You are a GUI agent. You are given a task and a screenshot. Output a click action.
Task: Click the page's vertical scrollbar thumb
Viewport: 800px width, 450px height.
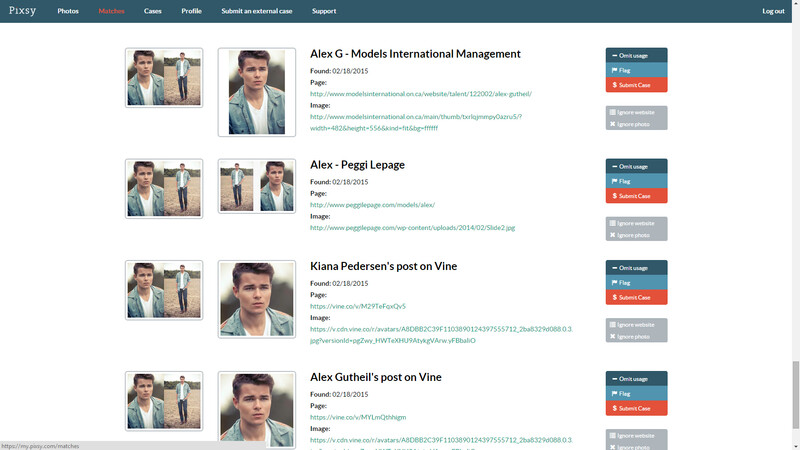tap(796, 395)
